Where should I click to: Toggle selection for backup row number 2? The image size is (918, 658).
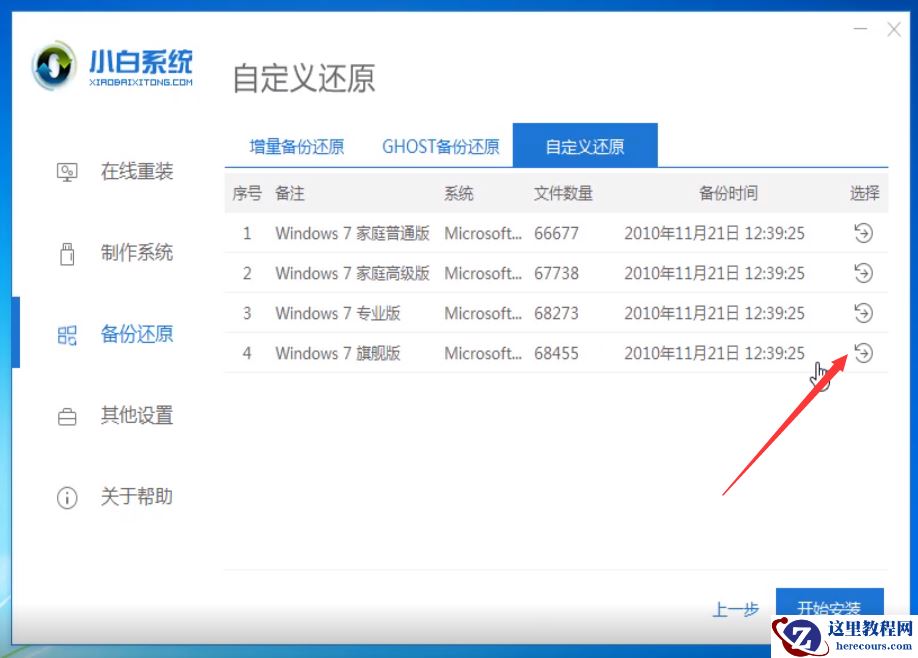(863, 273)
